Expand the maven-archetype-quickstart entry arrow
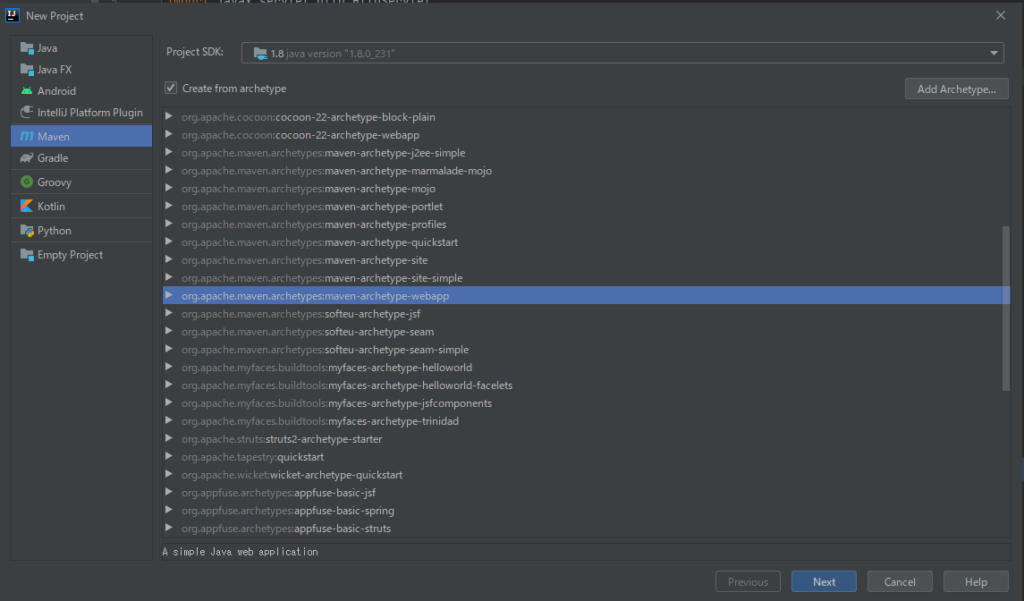This screenshot has width=1024, height=601. 169,242
